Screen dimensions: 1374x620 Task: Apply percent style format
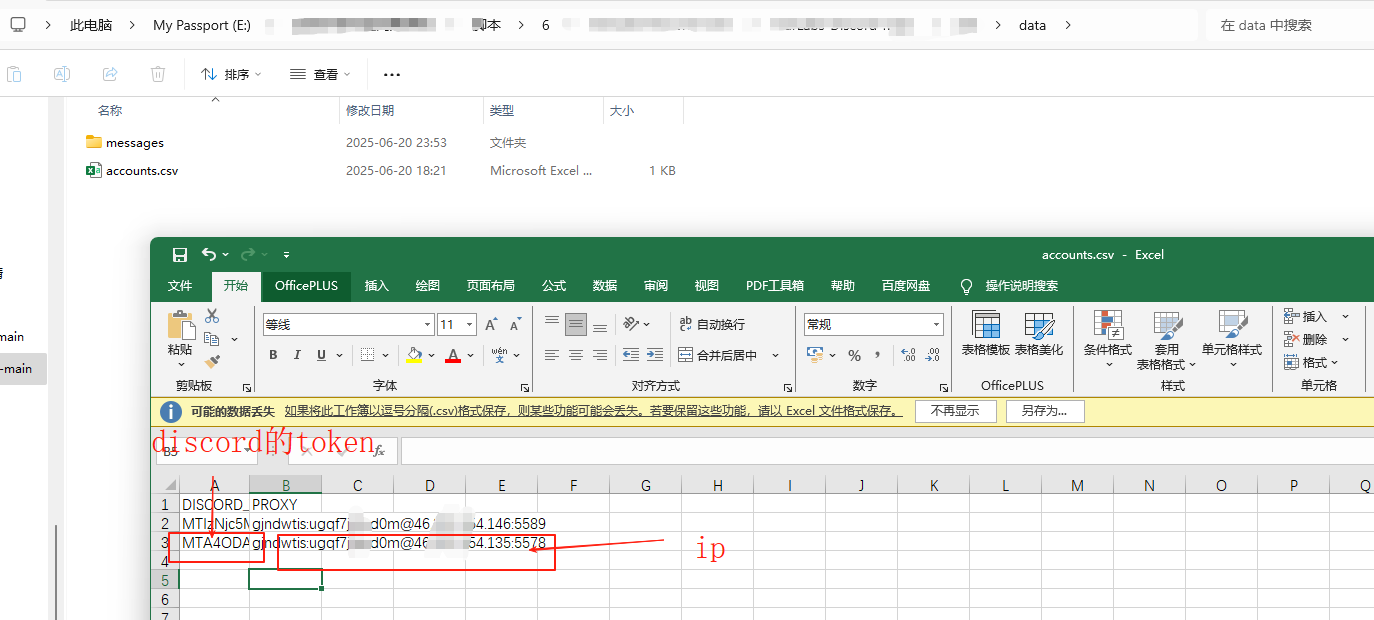(854, 355)
